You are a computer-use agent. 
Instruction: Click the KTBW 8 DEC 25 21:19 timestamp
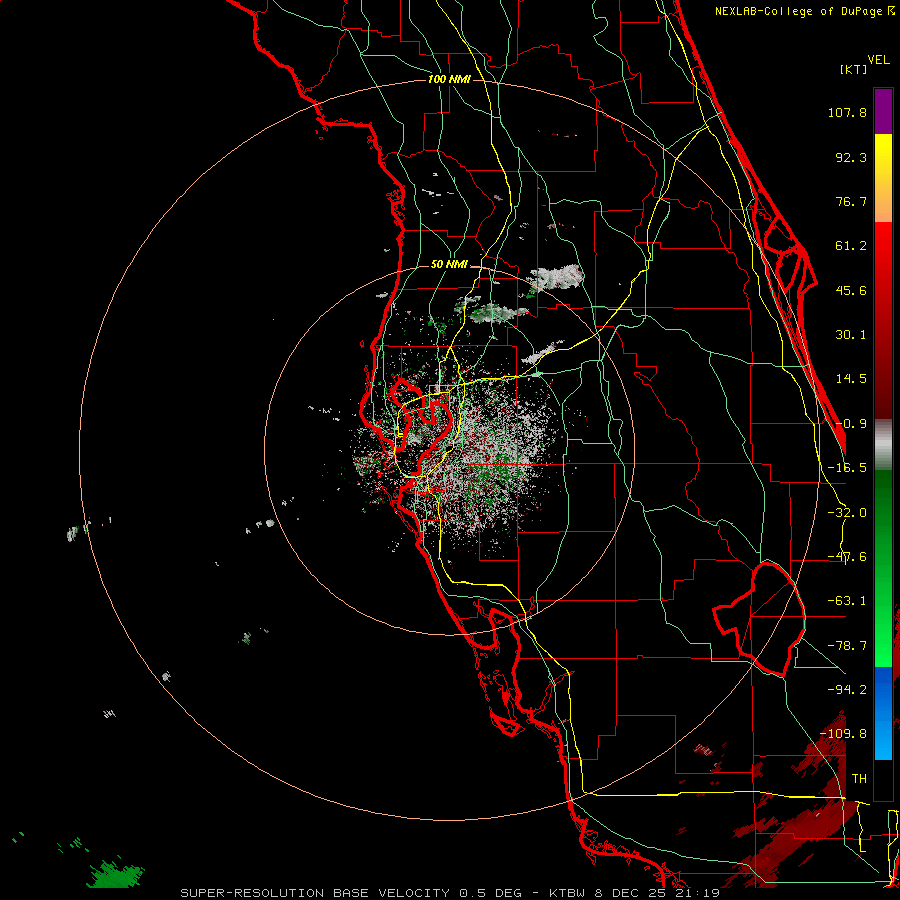pyautogui.click(x=634, y=893)
